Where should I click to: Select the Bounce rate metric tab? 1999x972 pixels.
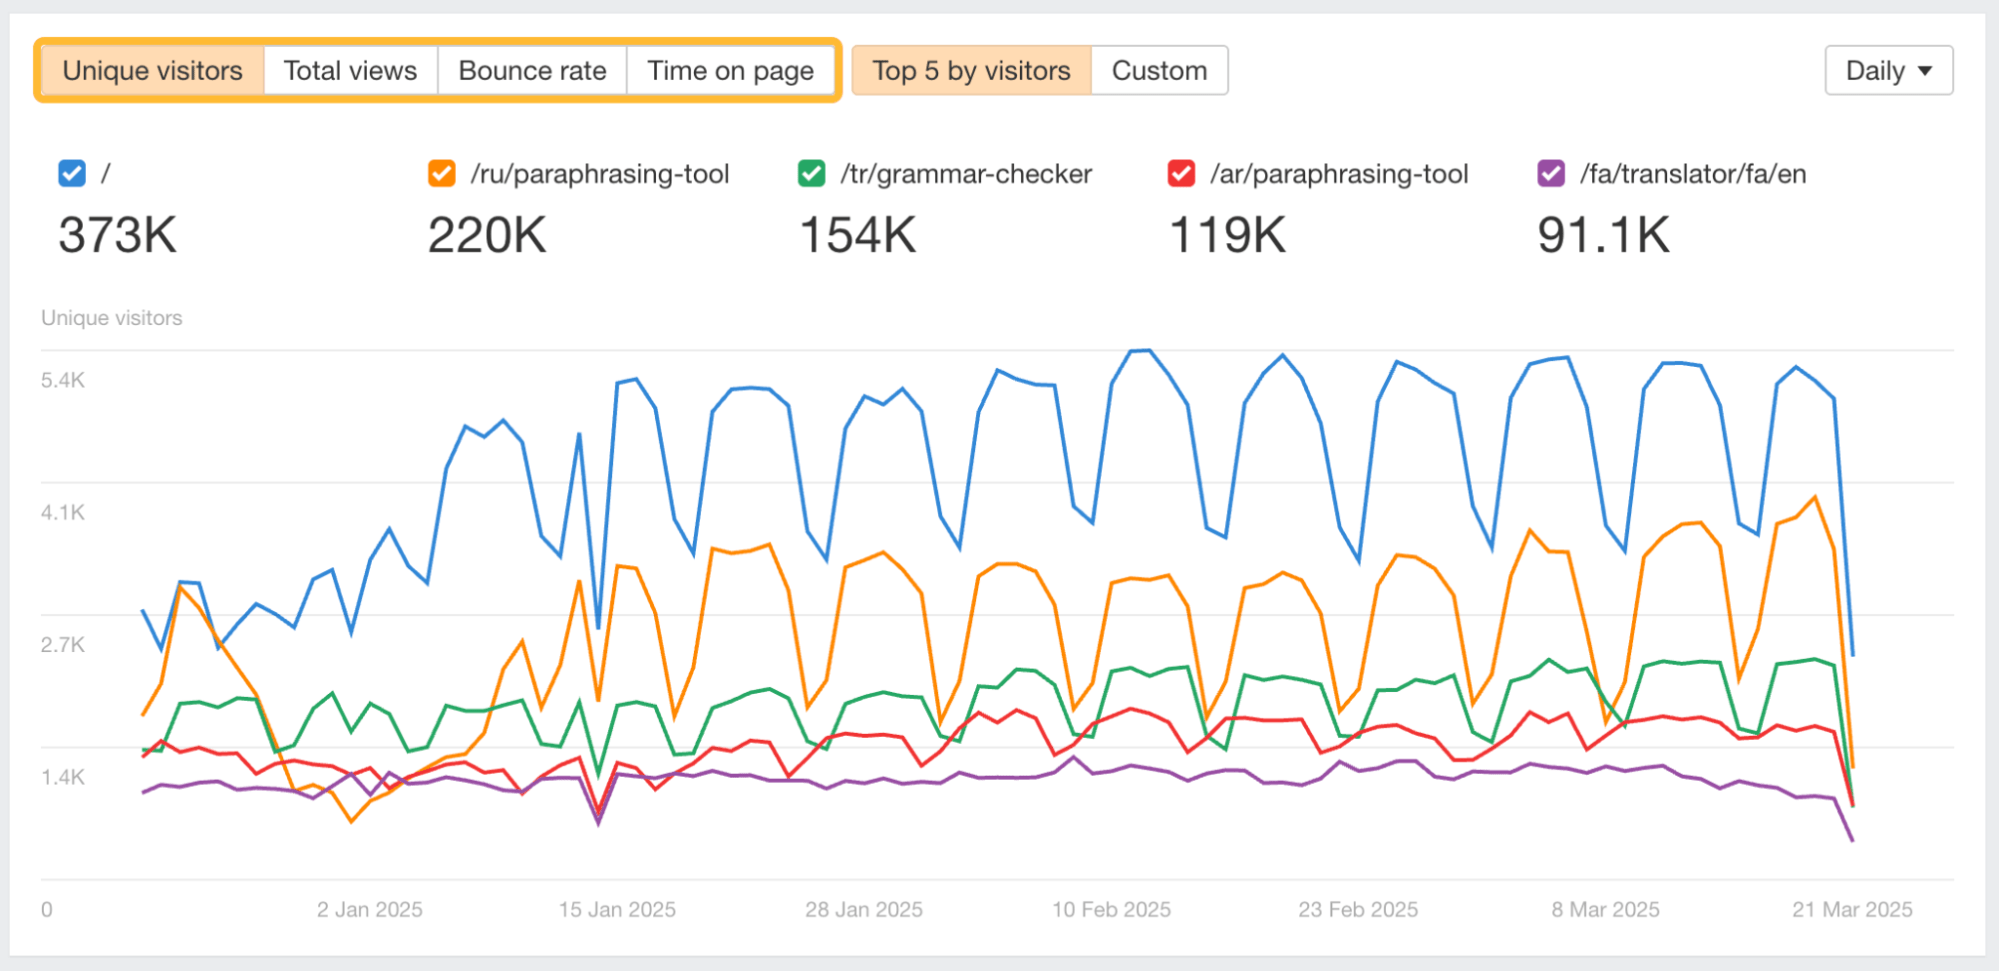click(x=532, y=71)
